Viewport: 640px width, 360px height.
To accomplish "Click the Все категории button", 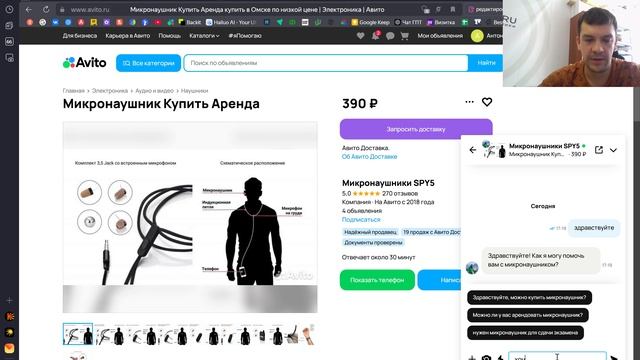I will click(x=148, y=63).
